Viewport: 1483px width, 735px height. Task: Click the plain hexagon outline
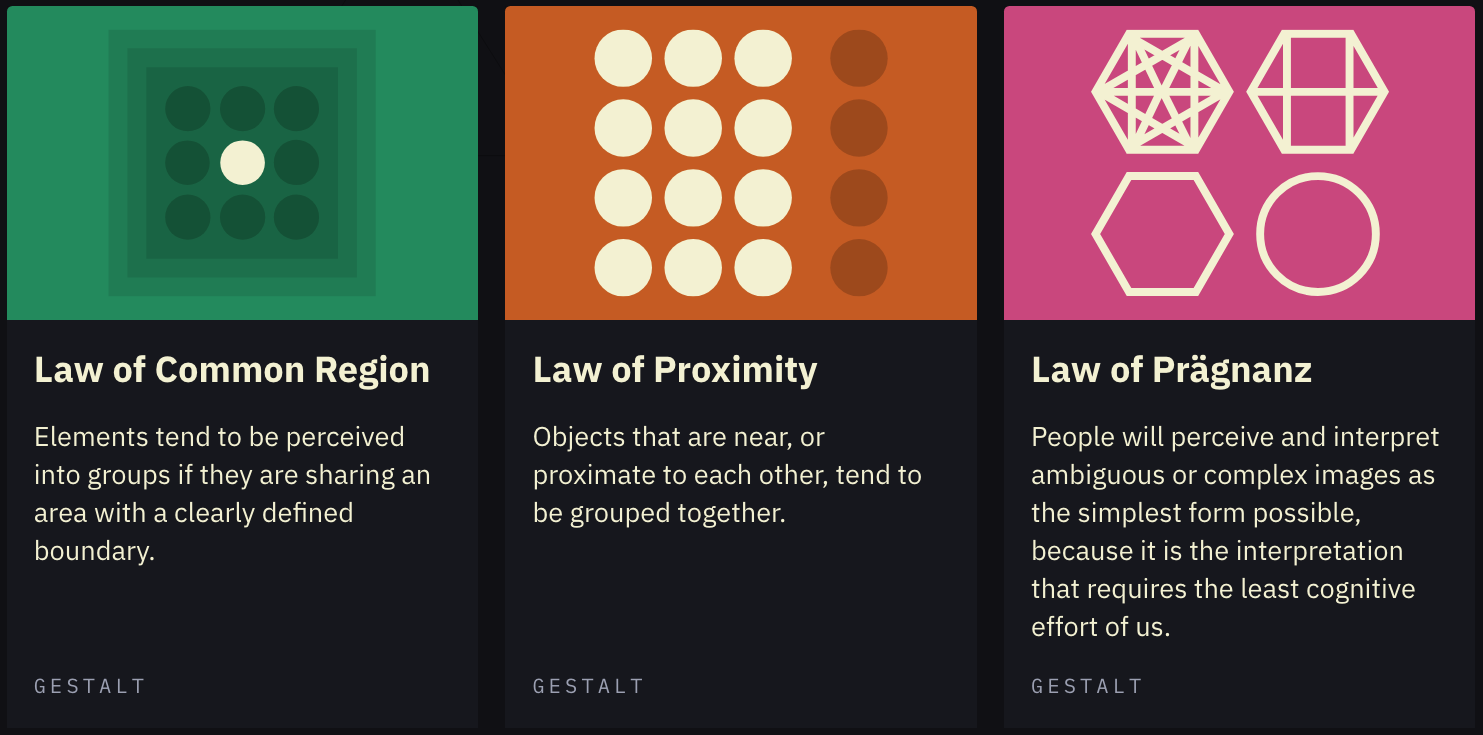[x=1162, y=234]
